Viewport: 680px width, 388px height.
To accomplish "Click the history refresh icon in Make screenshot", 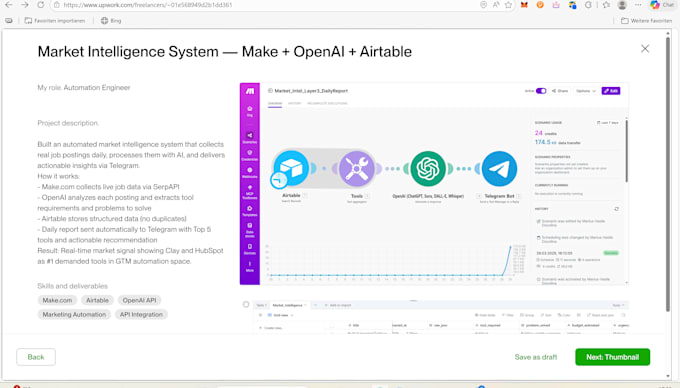I will pos(616,209).
